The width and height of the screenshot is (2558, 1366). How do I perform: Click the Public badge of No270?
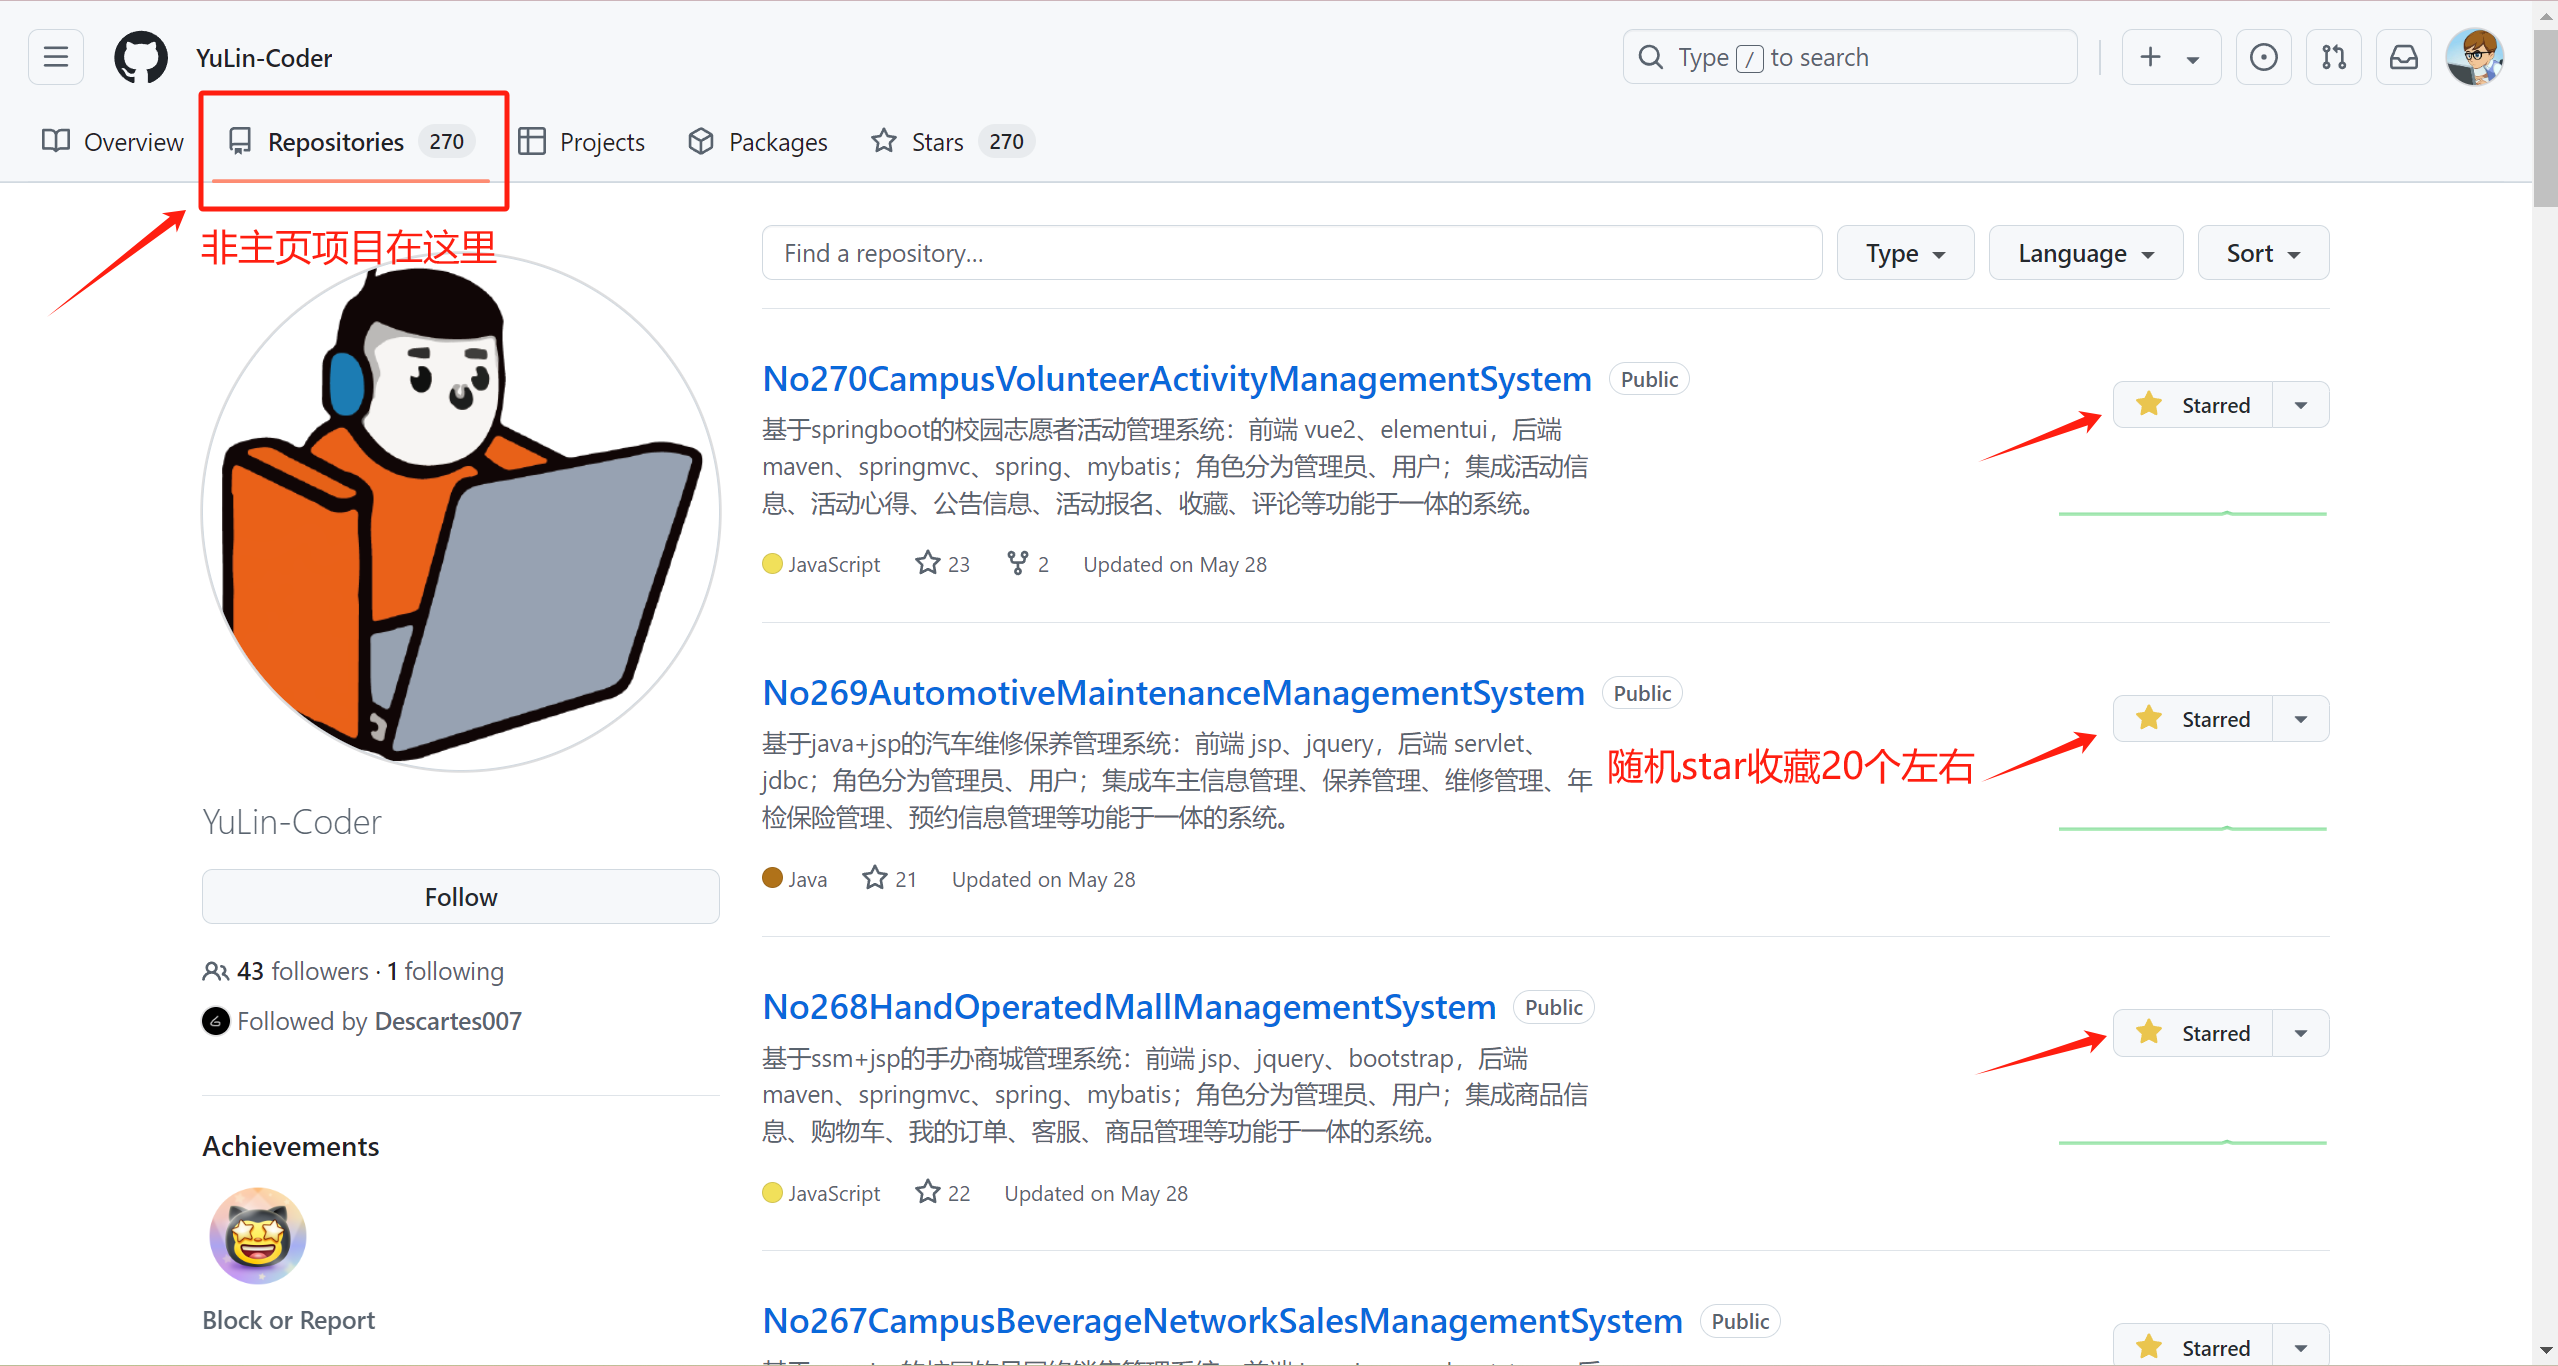pos(1649,379)
